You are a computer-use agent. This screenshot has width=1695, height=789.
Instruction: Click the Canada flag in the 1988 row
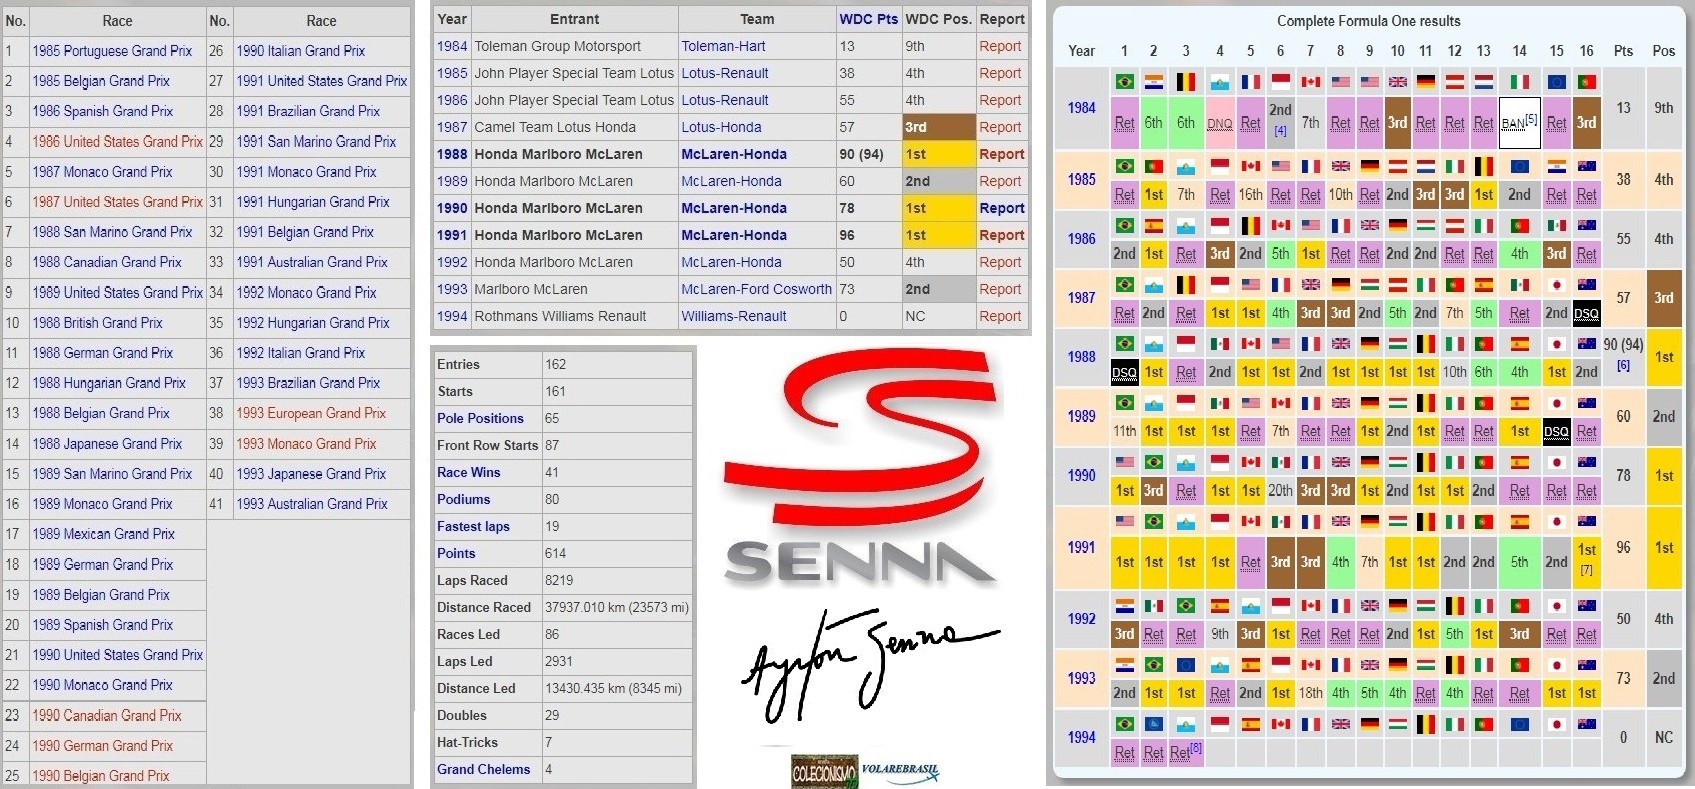1250,344
